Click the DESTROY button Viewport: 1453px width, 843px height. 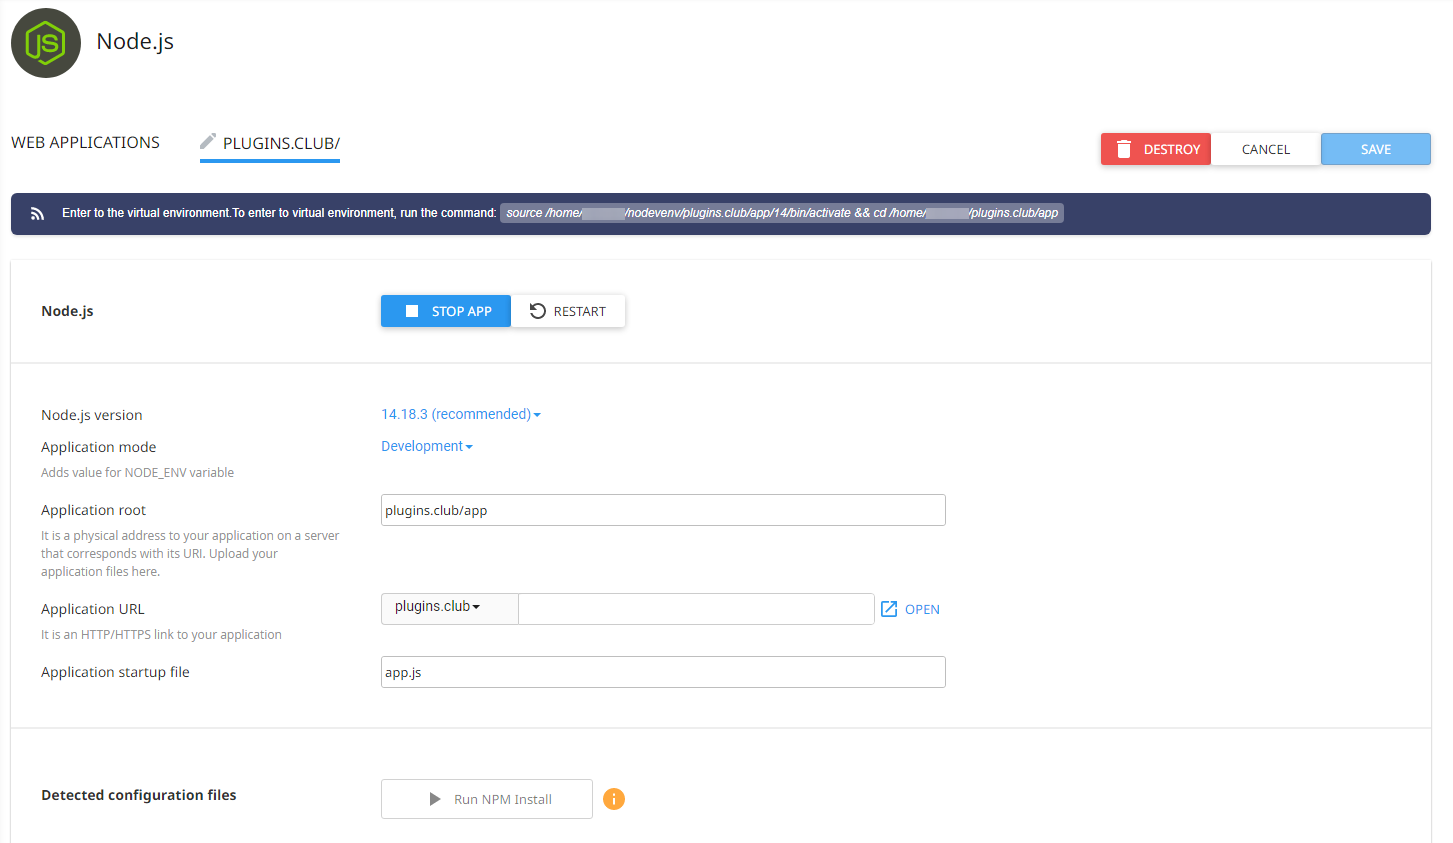[x=1156, y=149]
